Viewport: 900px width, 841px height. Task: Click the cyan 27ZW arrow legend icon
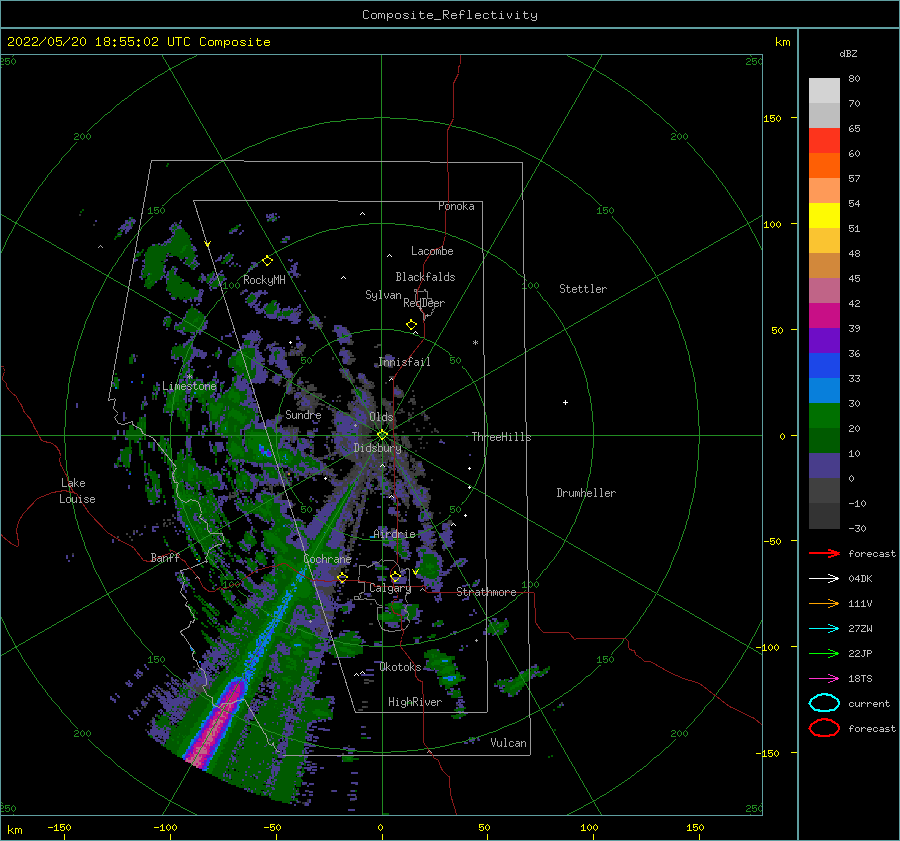[824, 629]
